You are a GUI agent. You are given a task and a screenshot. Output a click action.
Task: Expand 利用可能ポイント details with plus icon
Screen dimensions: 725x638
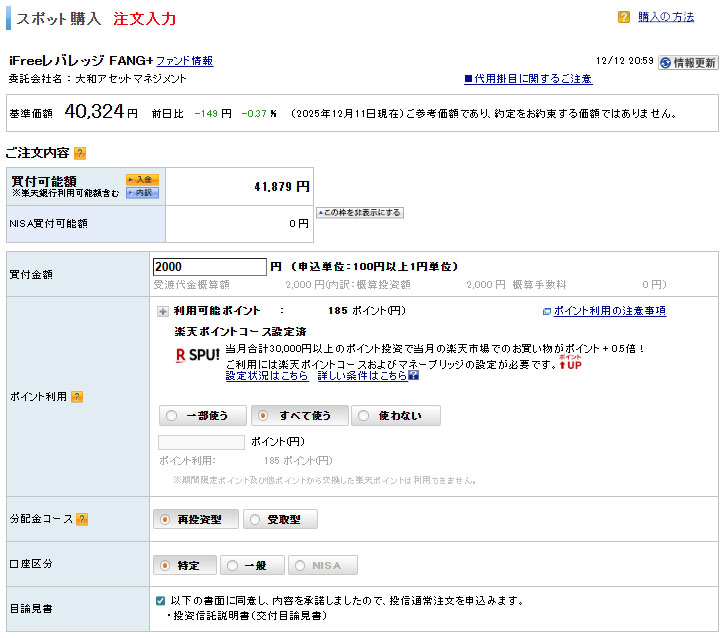coord(162,311)
